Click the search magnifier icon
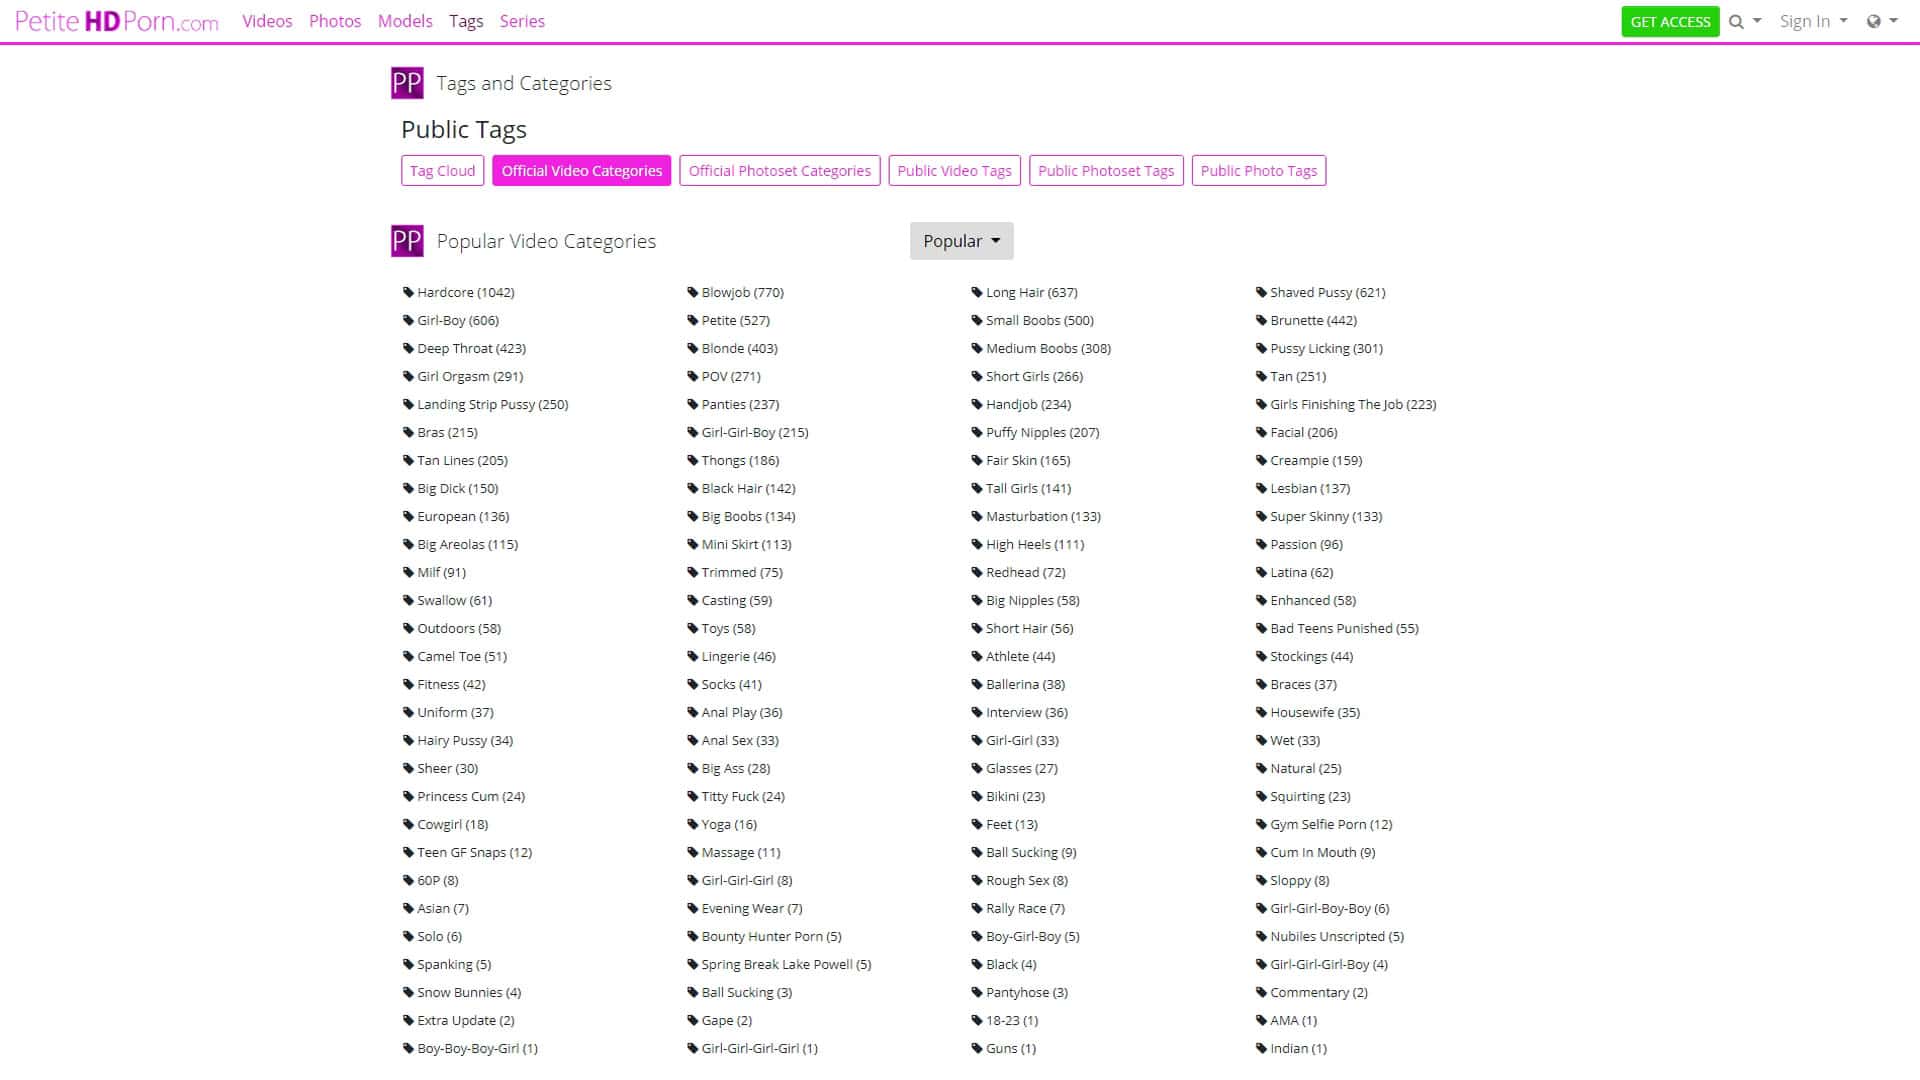 (x=1736, y=22)
